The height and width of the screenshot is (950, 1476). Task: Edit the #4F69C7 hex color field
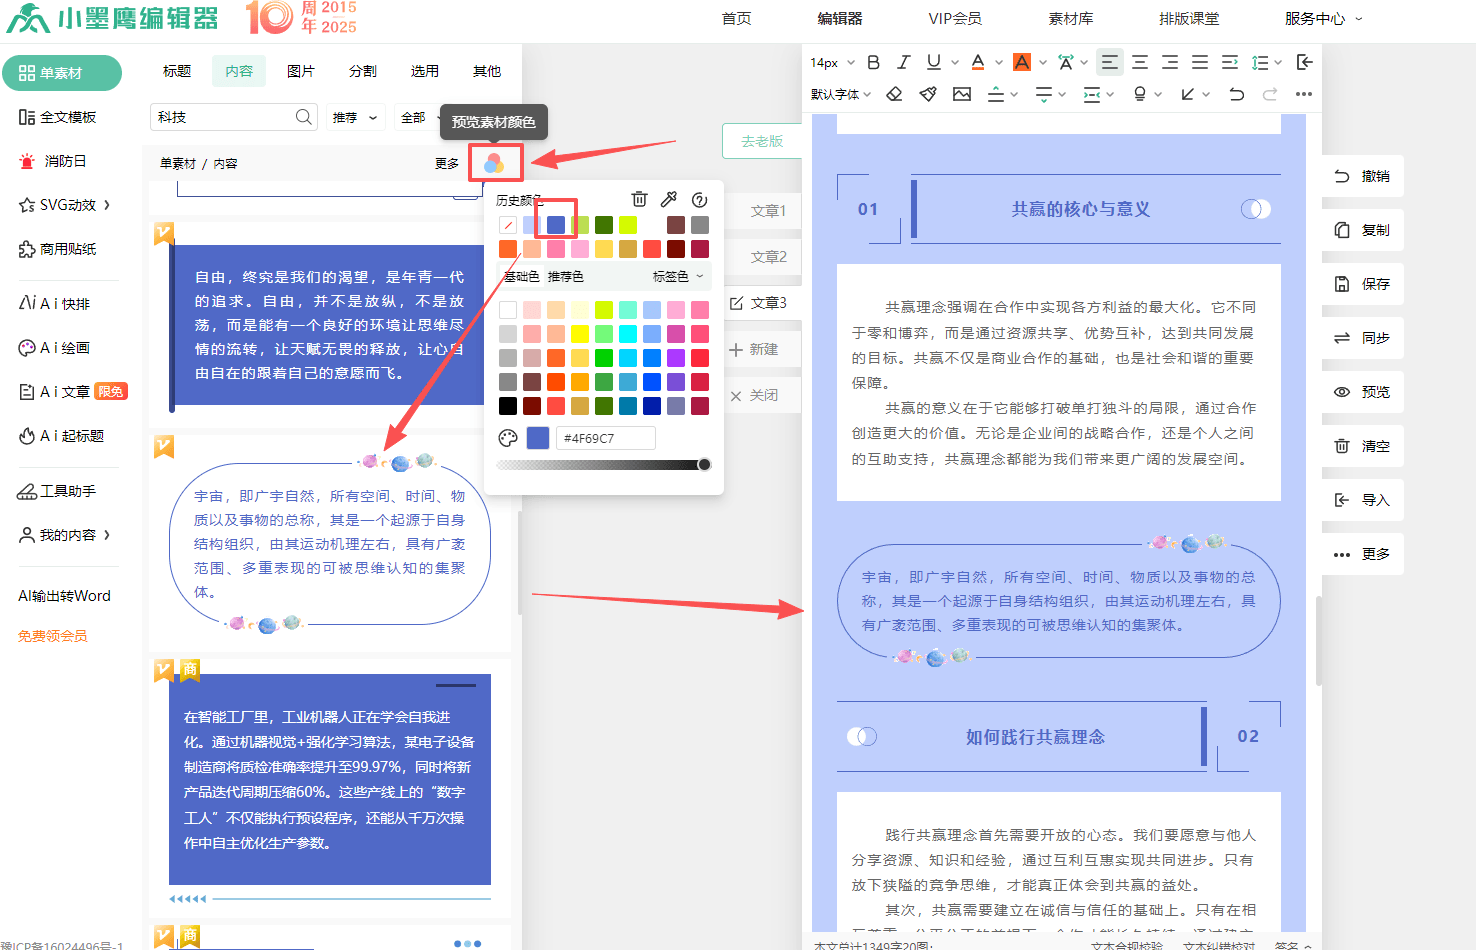click(x=606, y=438)
